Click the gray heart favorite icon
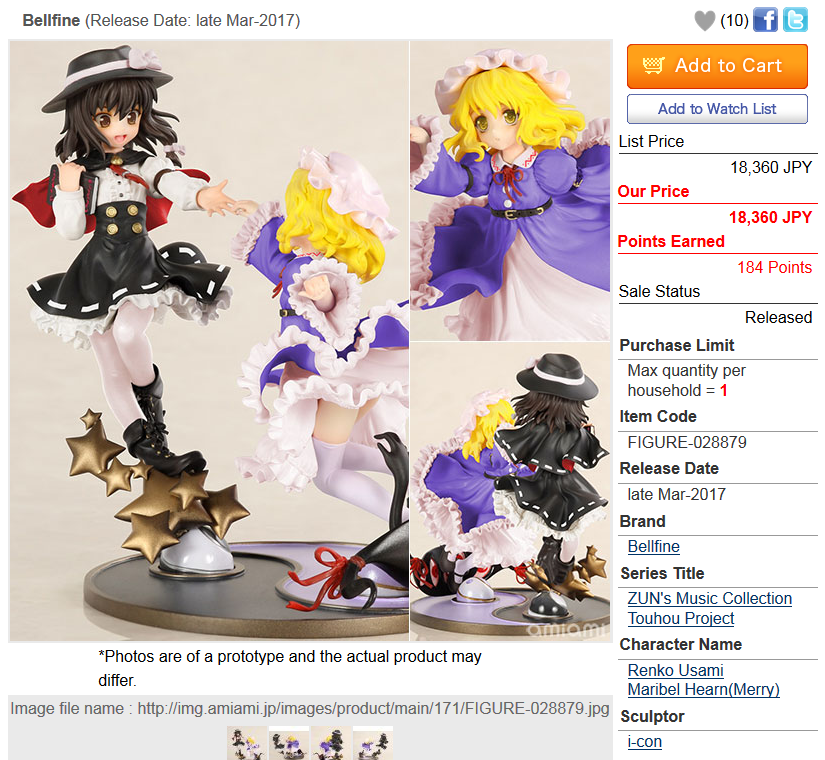 [705, 21]
